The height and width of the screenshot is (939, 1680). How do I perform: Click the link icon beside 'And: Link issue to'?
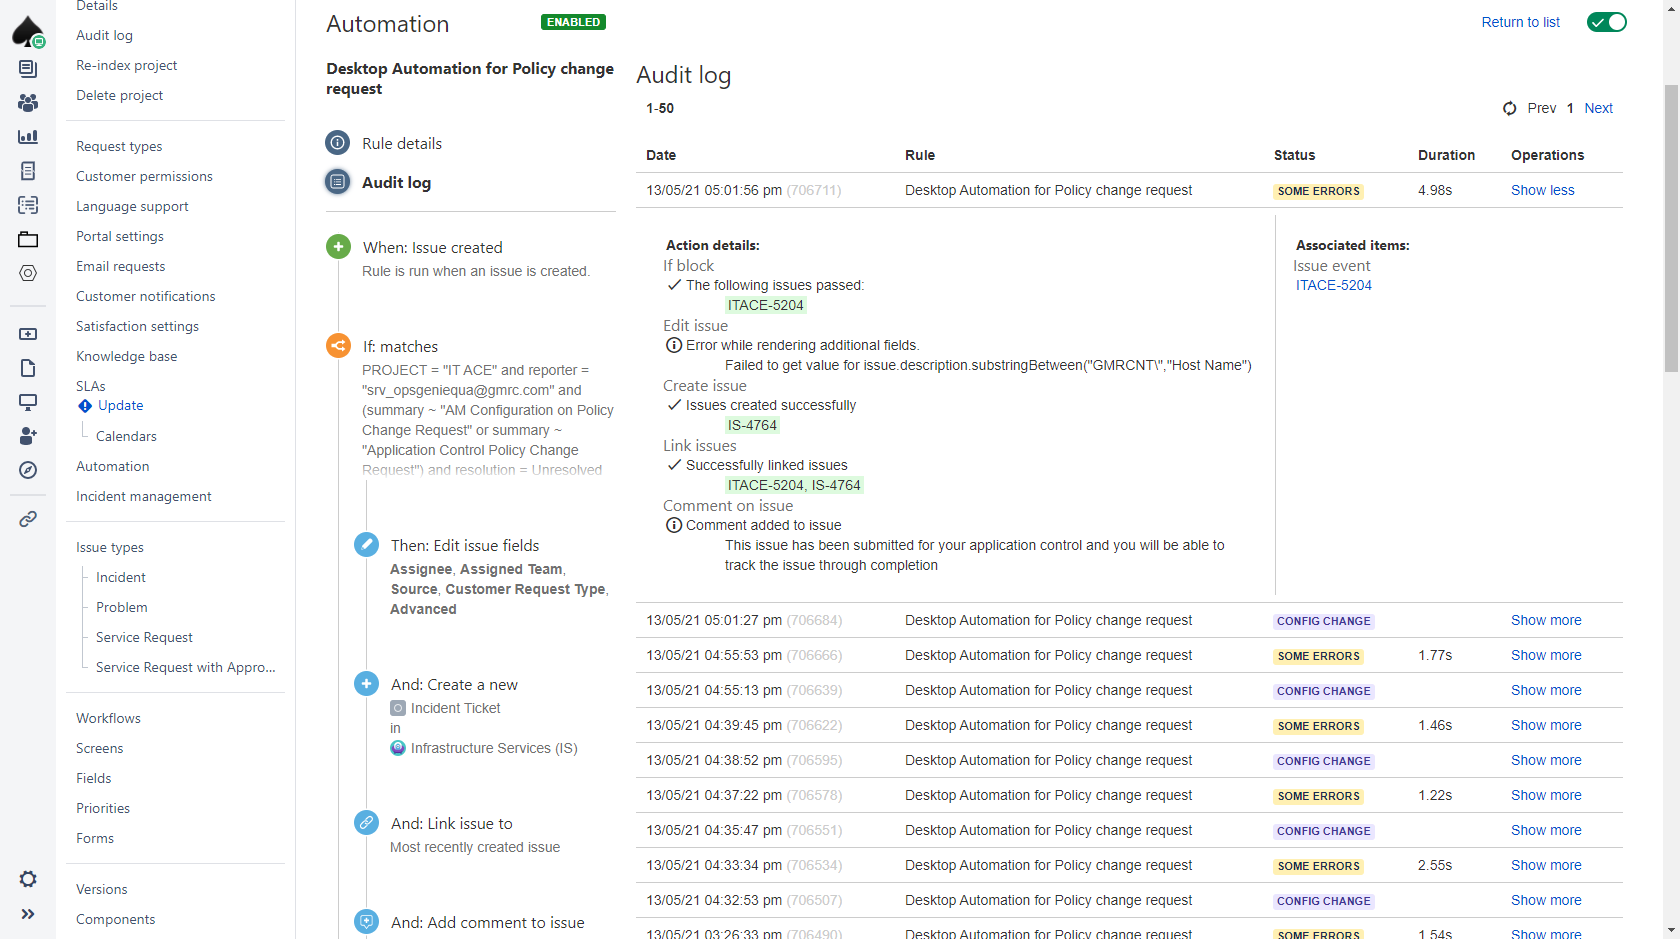tap(366, 822)
